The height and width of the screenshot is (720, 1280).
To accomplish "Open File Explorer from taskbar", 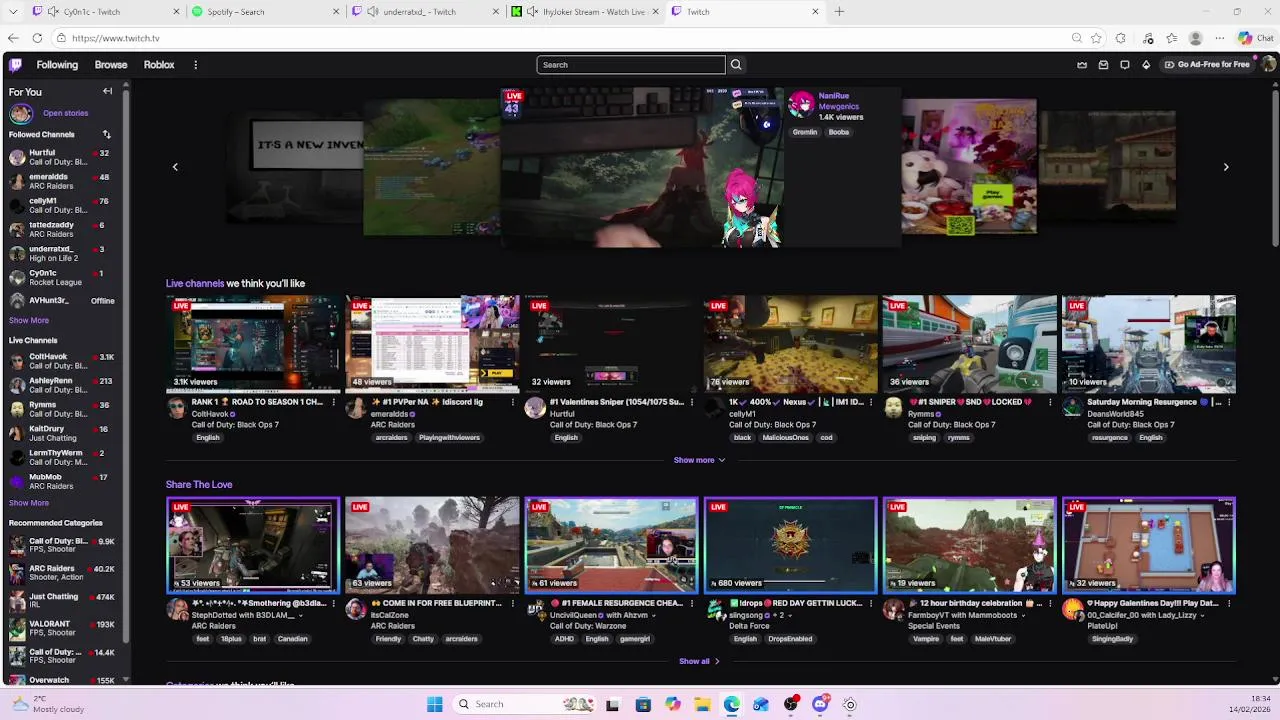I will pyautogui.click(x=702, y=704).
